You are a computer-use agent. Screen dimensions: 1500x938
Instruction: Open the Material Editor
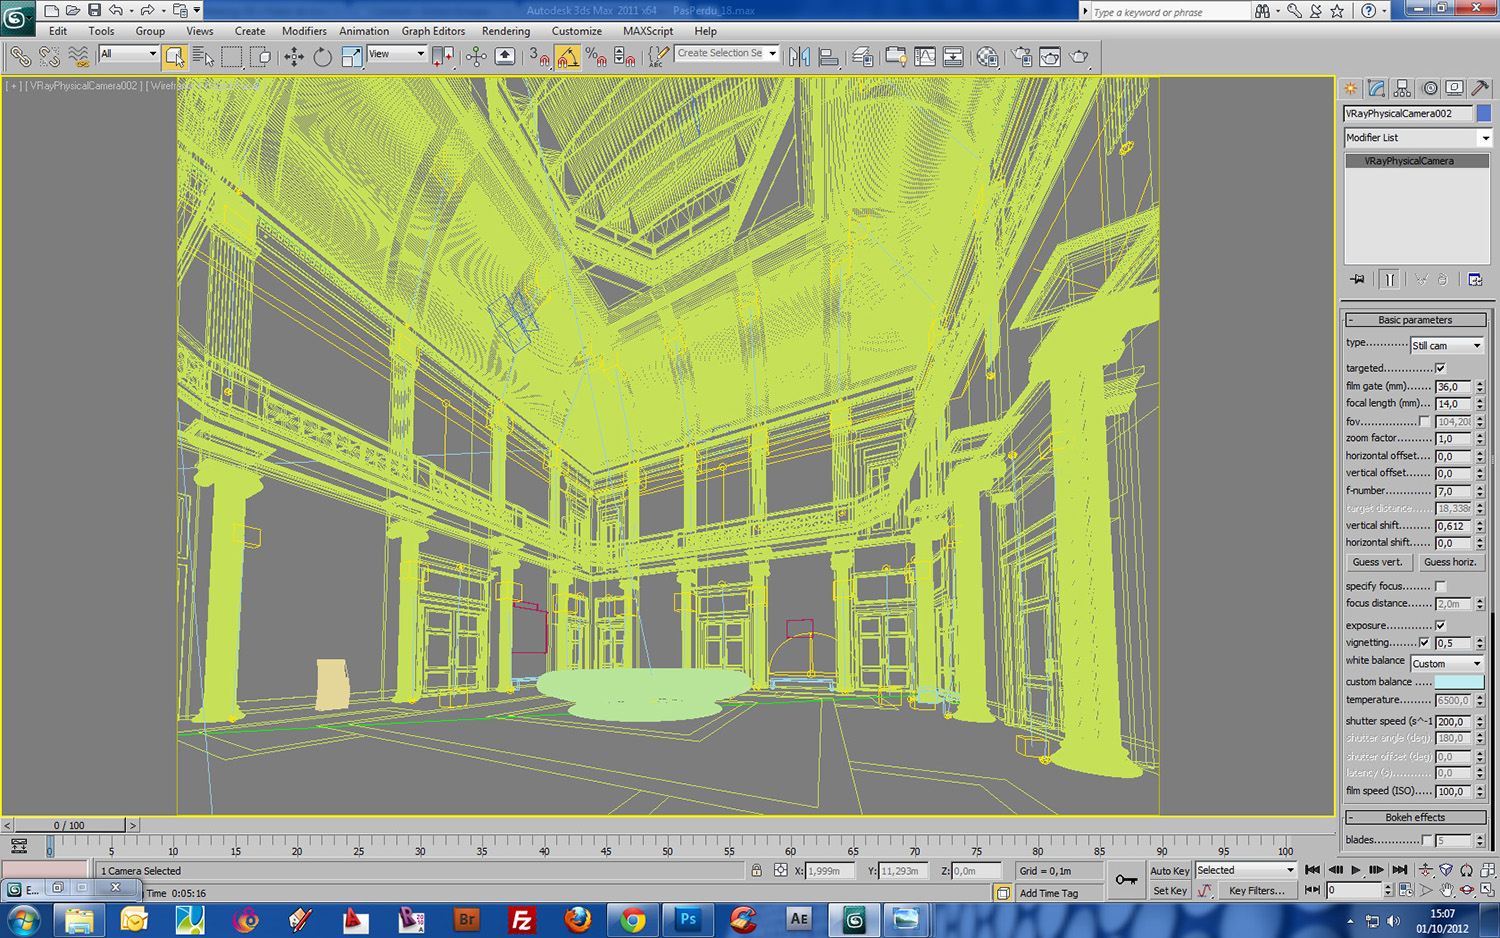(987, 57)
